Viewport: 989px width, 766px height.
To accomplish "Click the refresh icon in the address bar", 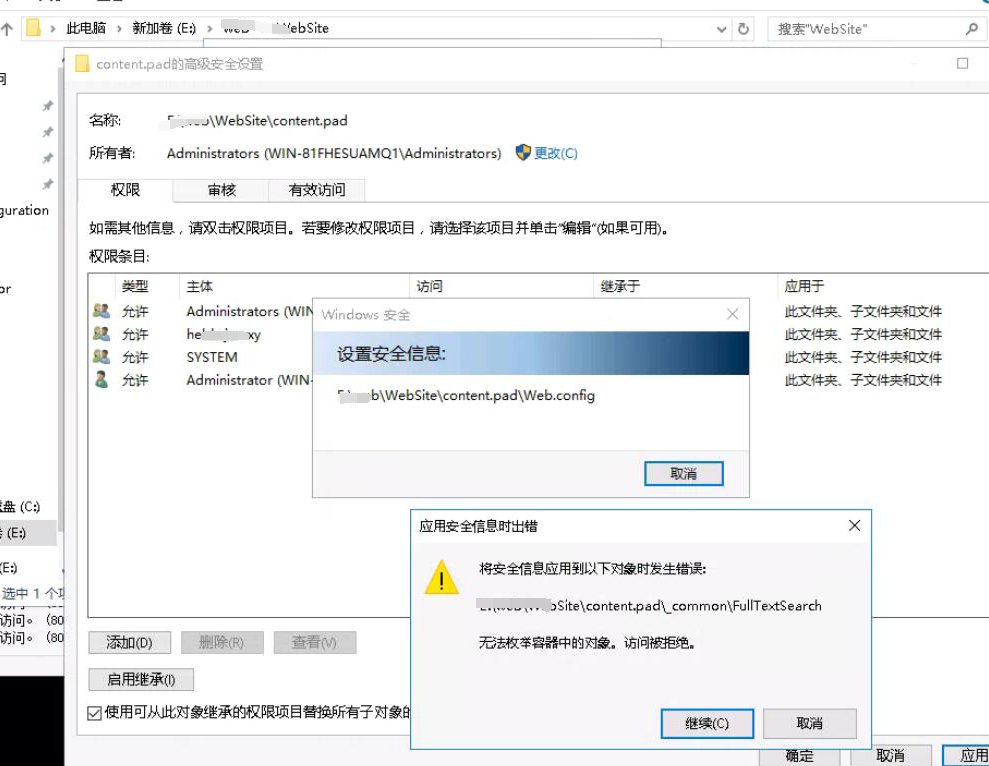I will click(x=744, y=28).
